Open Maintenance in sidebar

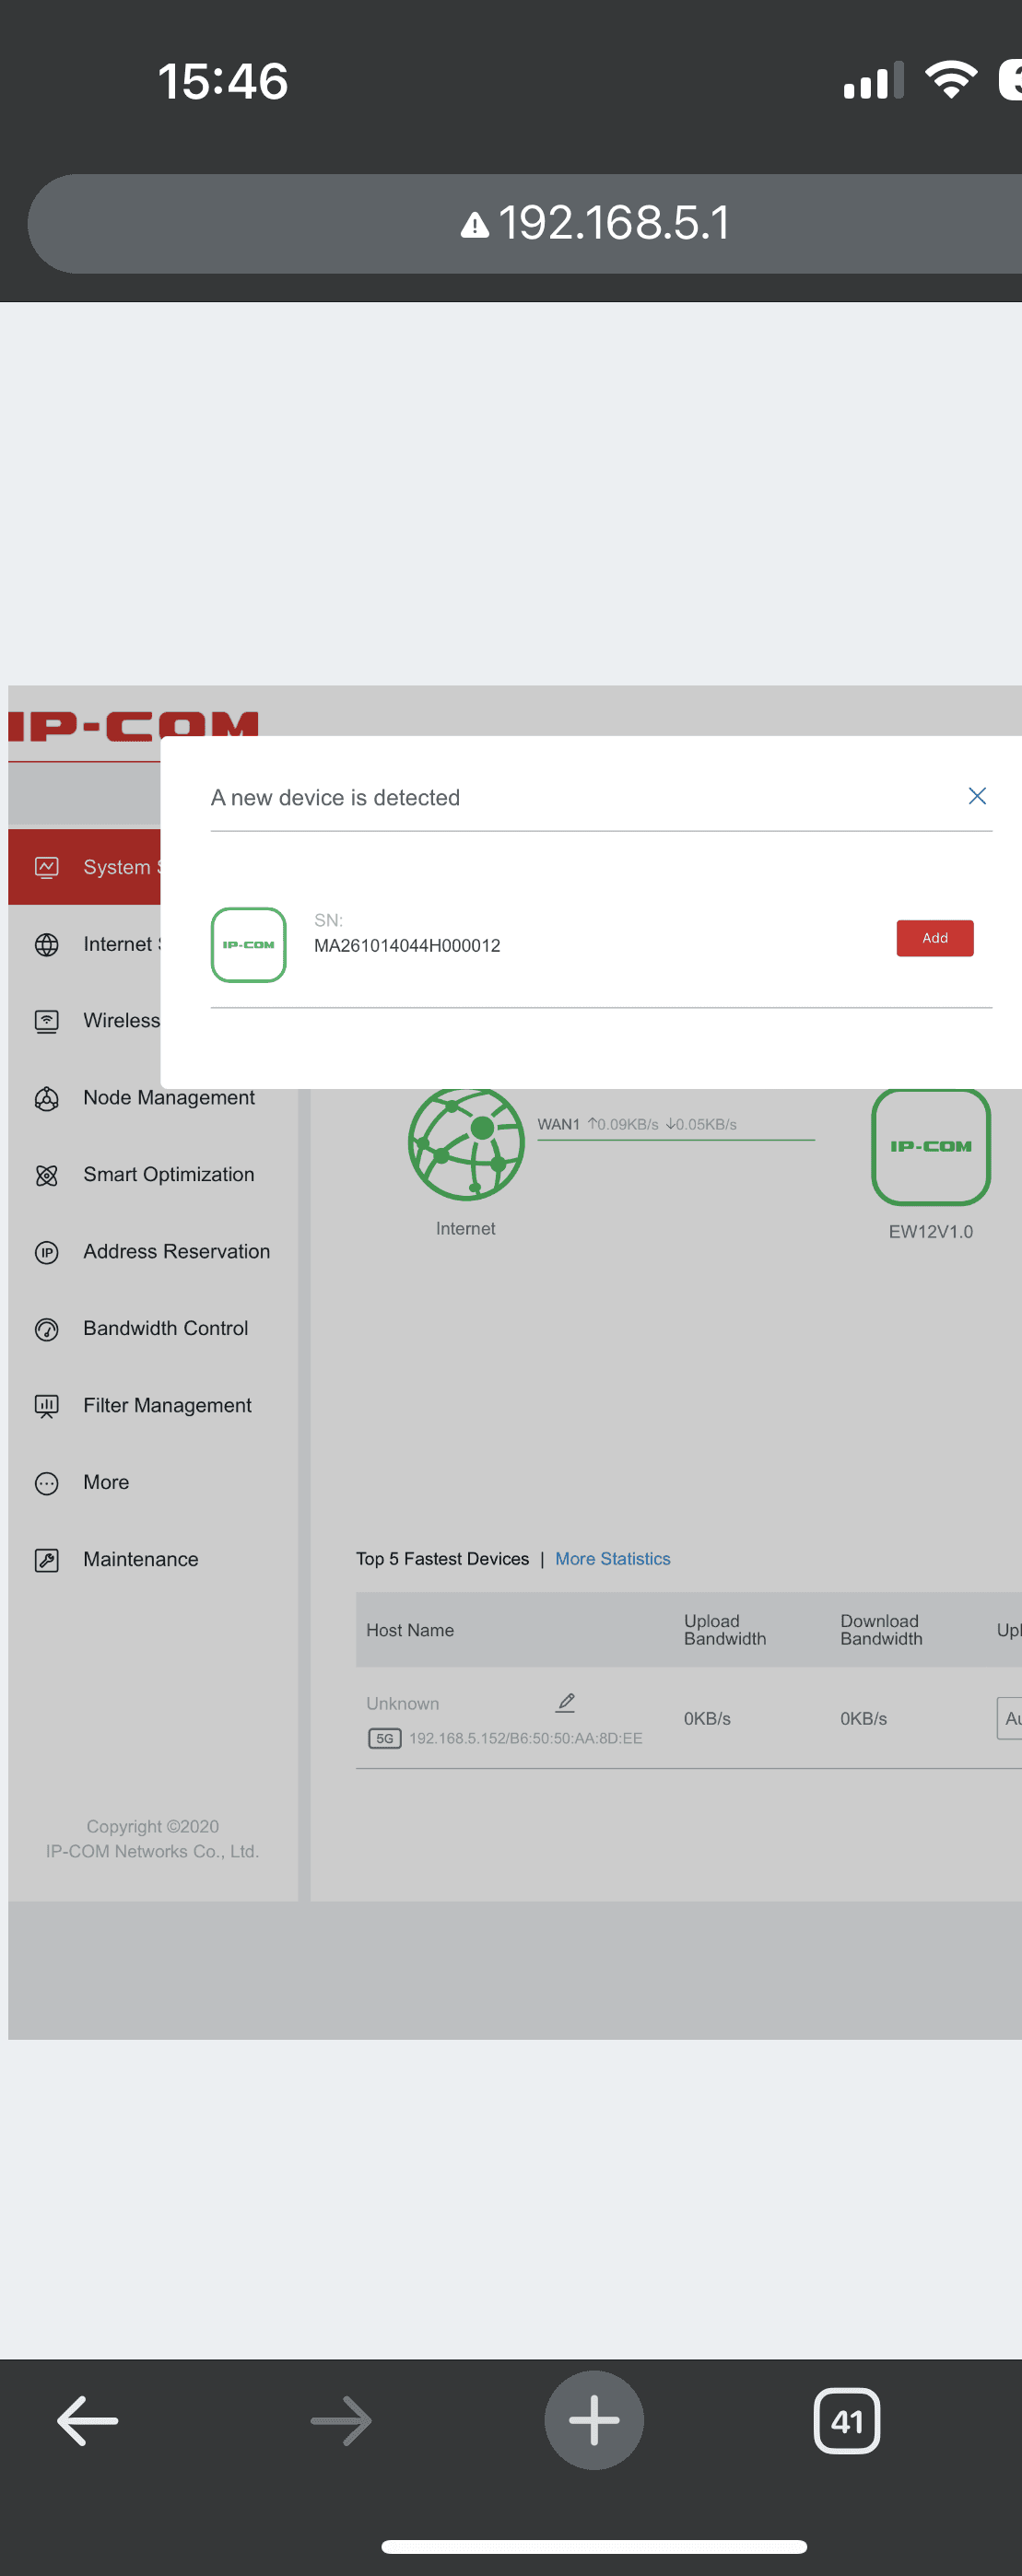(152, 1560)
